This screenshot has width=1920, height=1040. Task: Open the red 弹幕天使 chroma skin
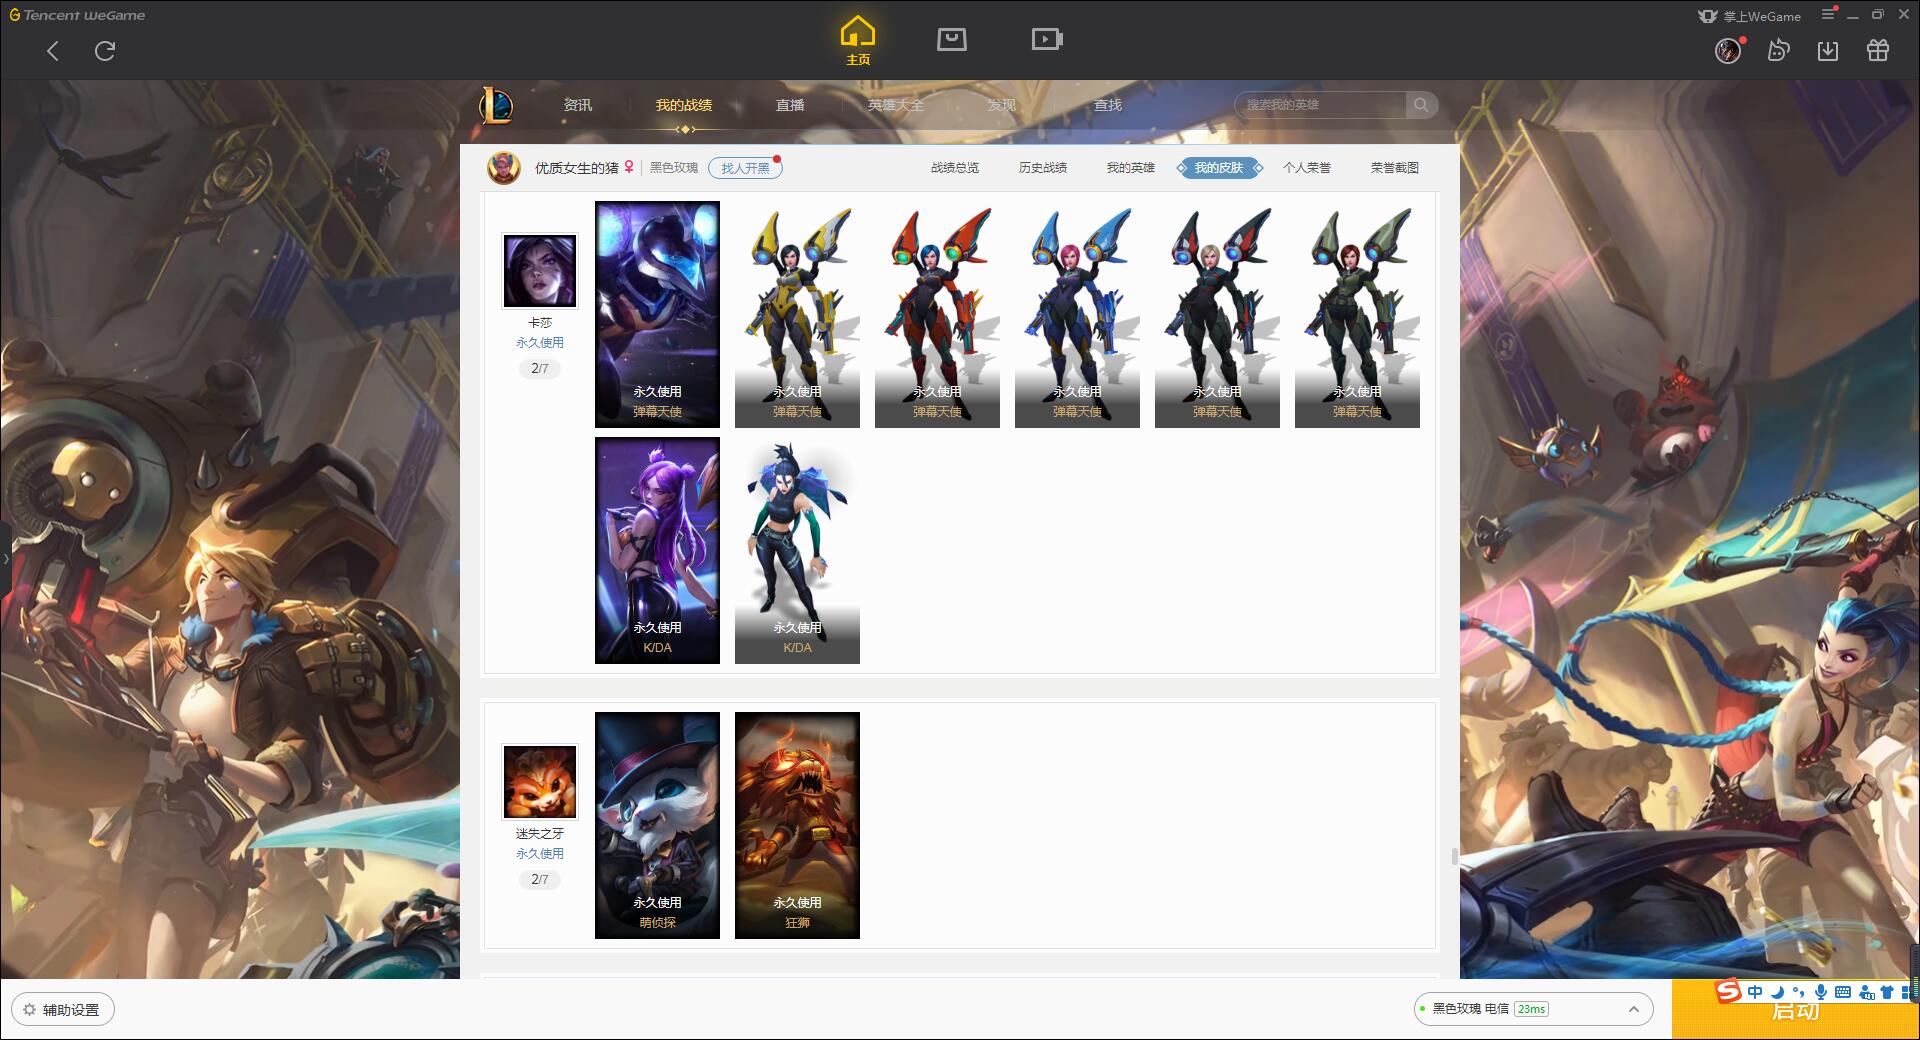937,315
